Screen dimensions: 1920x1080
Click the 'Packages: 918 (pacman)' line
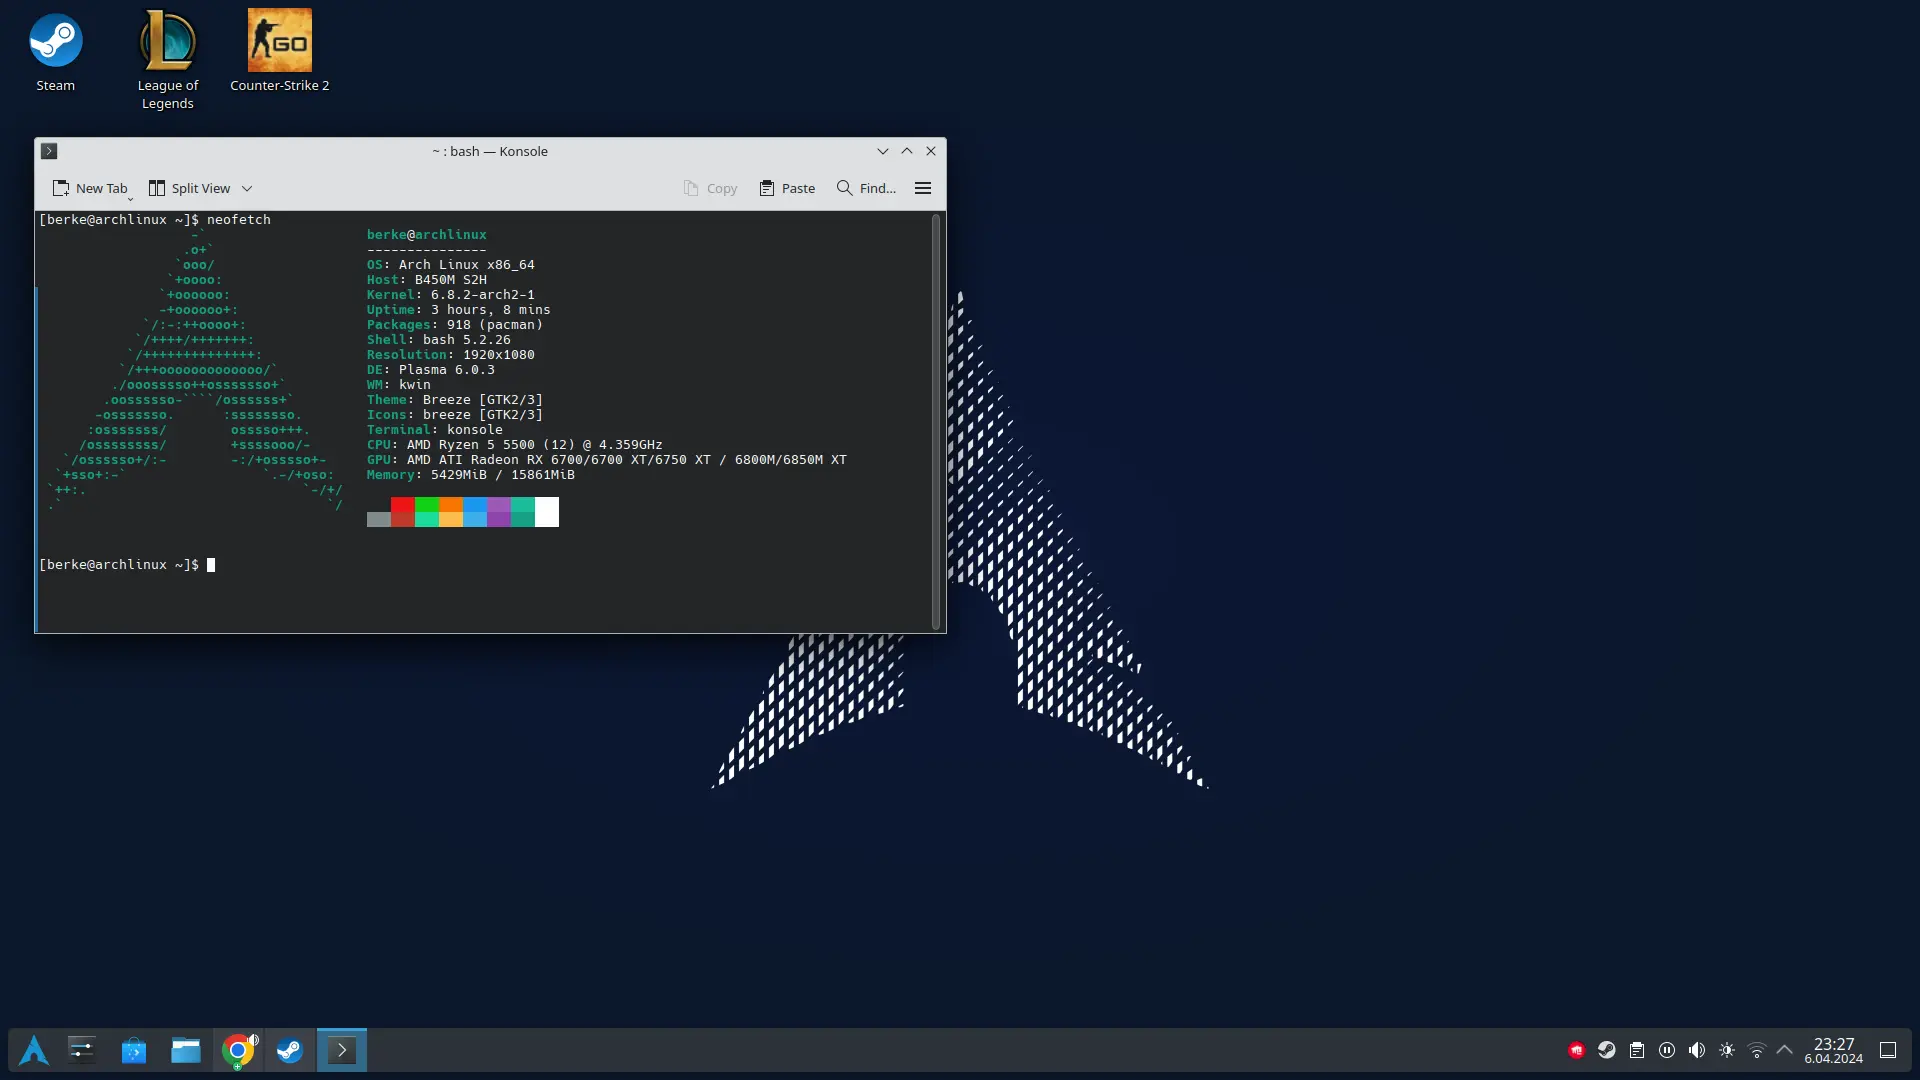pos(455,325)
